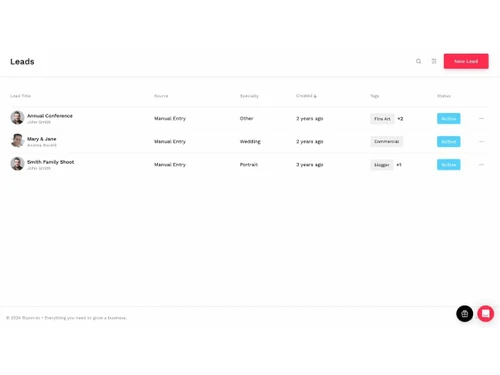Create a New Lead

click(x=466, y=61)
